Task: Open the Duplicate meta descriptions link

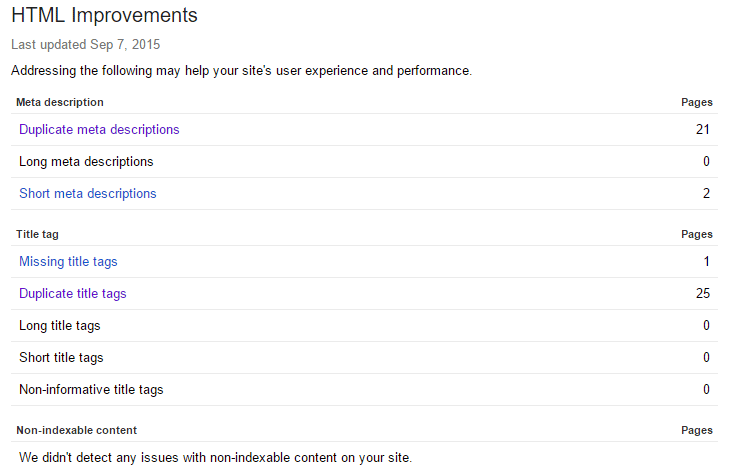Action: pyautogui.click(x=99, y=130)
